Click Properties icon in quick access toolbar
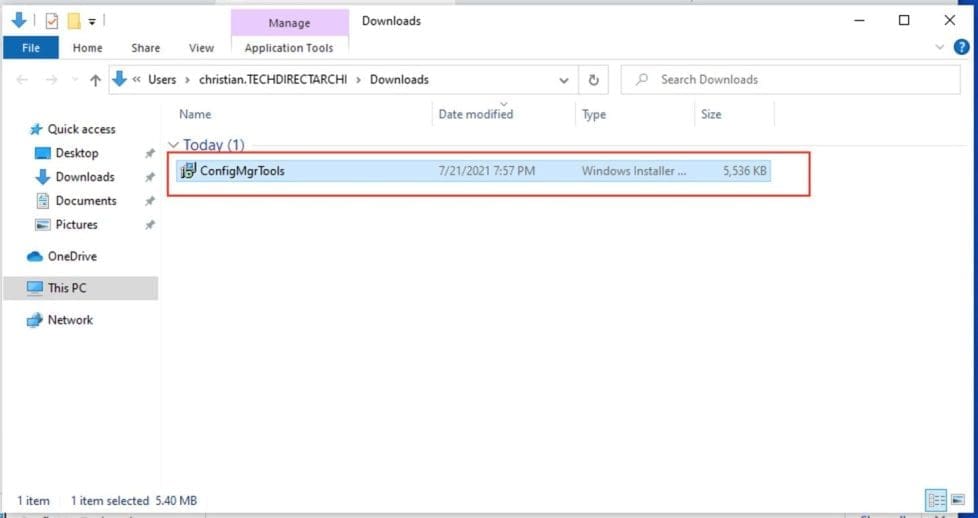978x518 pixels. point(51,20)
